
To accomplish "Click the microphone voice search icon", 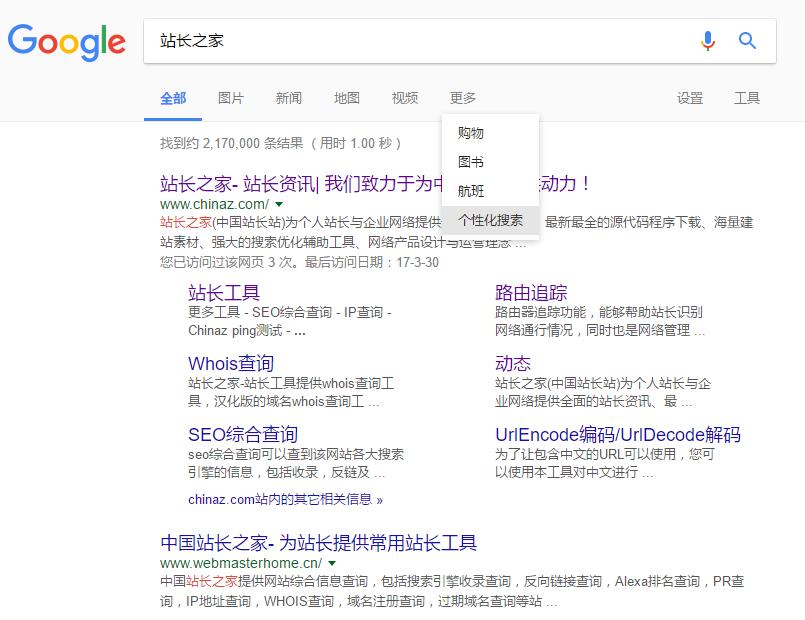I will pyautogui.click(x=708, y=41).
